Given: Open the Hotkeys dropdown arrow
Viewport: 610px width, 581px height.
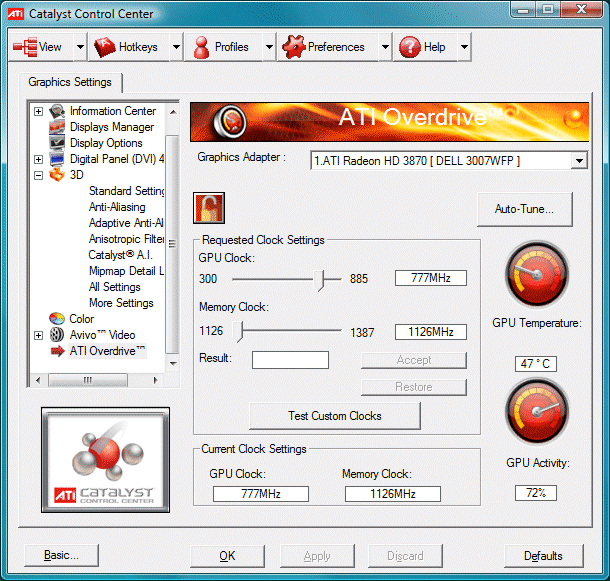Looking at the screenshot, I should tap(176, 47).
